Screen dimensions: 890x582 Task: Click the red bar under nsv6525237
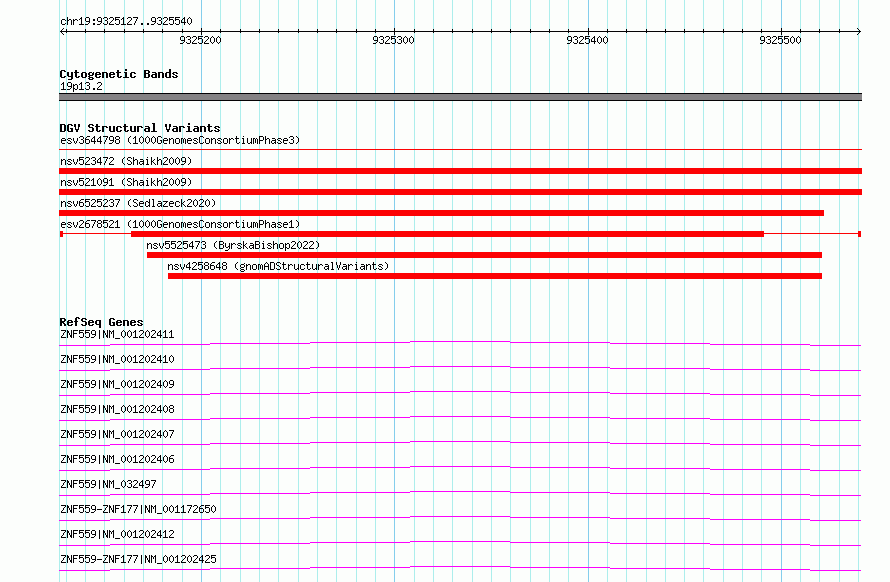[442, 213]
